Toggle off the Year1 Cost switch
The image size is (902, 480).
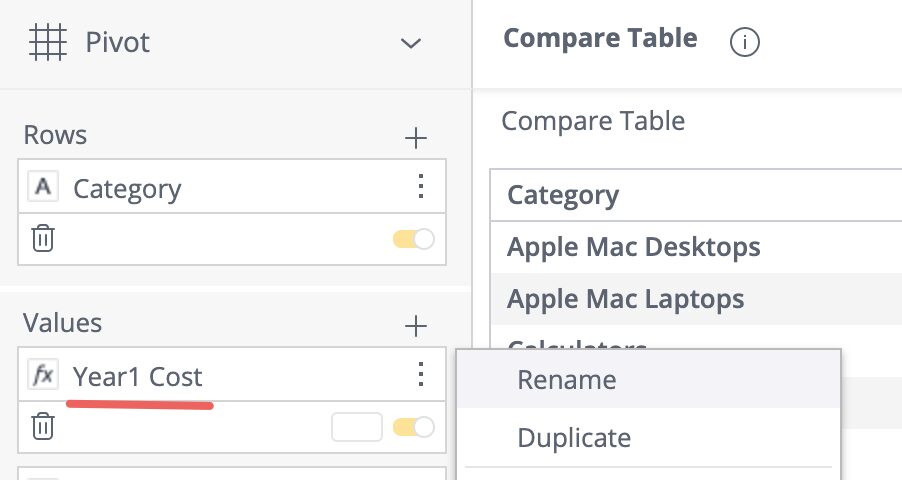(x=414, y=427)
